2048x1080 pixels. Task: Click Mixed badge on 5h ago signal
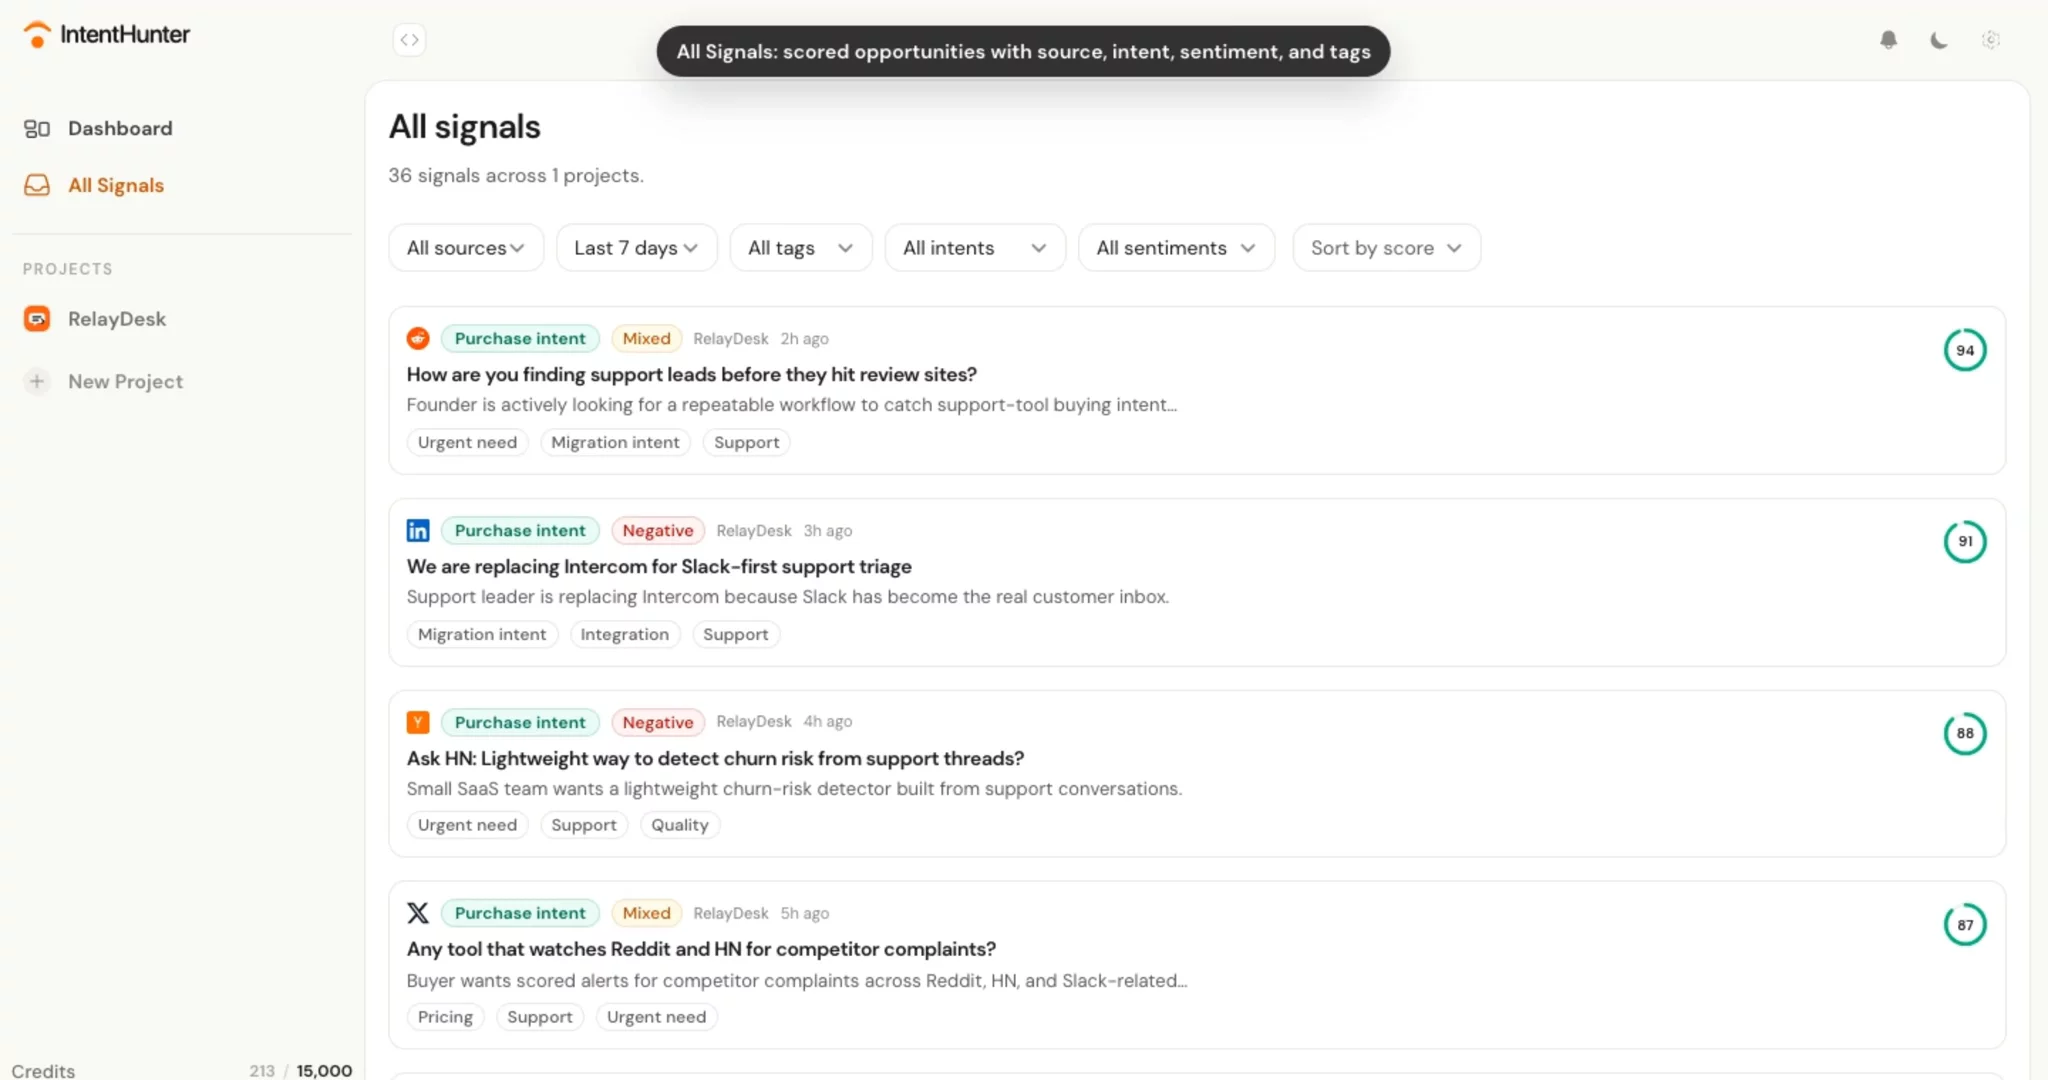tap(646, 913)
